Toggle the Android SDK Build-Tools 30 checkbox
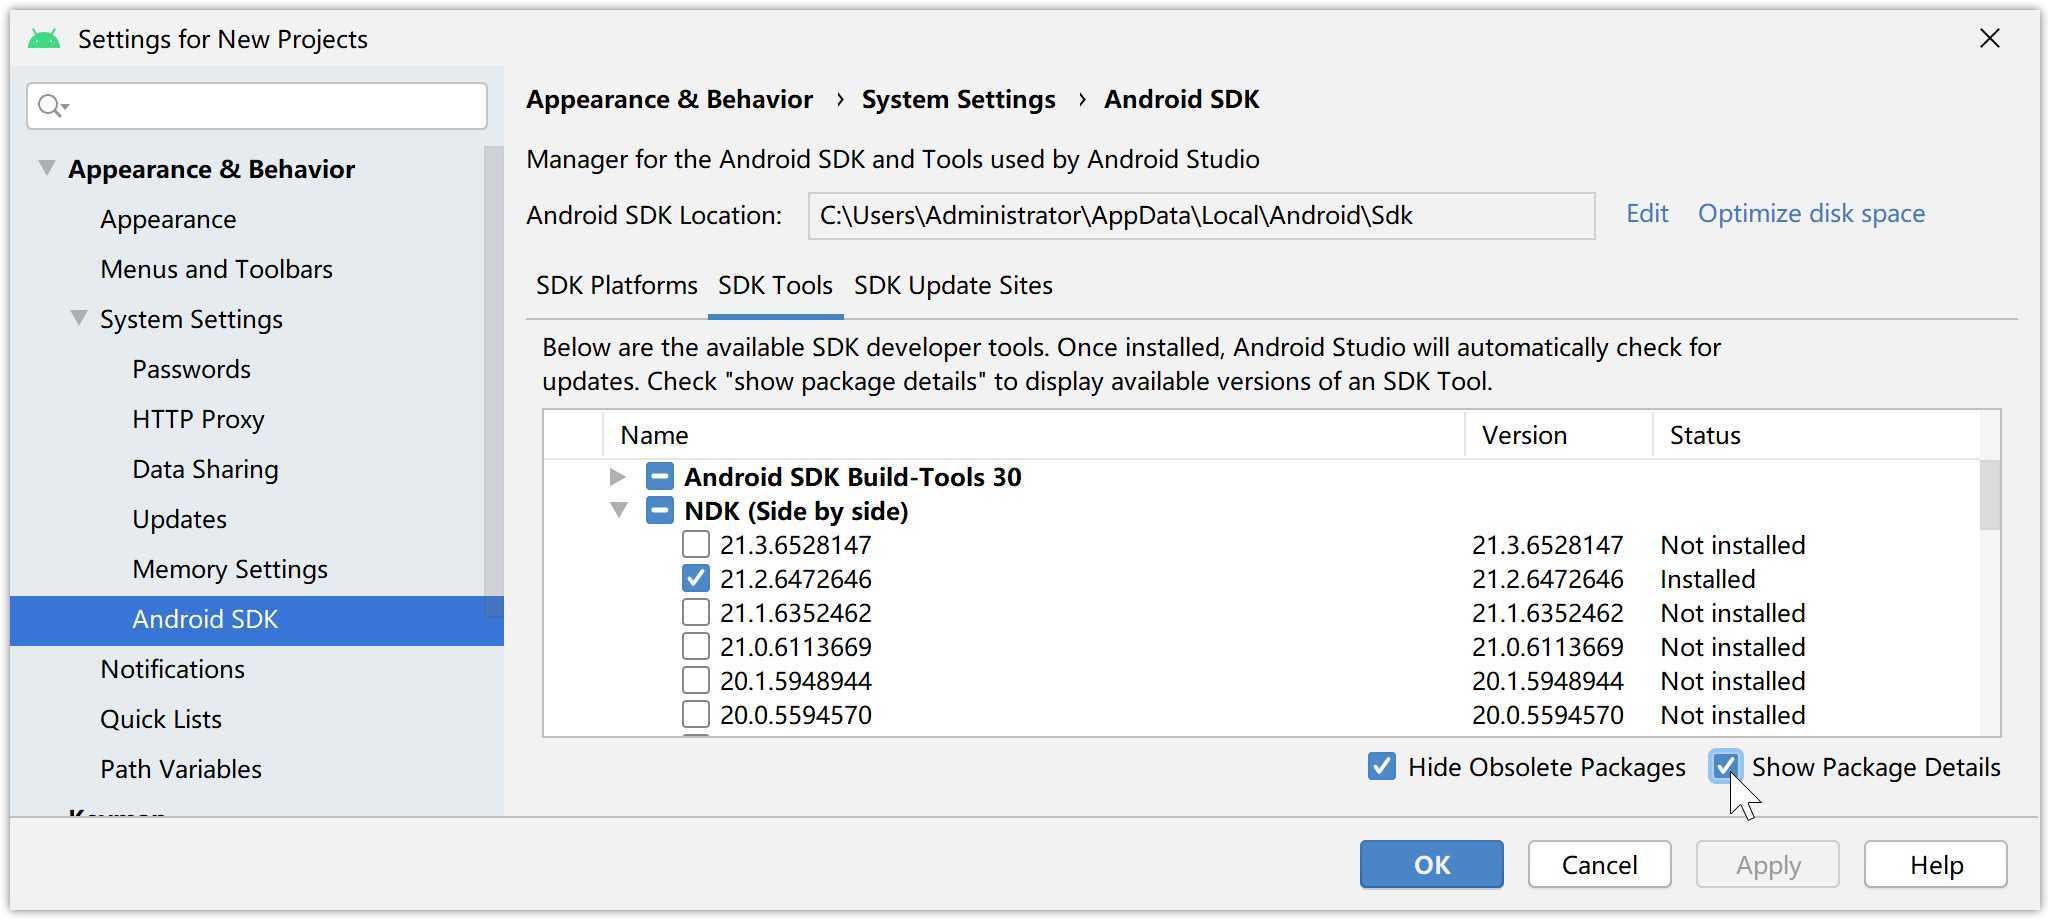 [x=659, y=477]
